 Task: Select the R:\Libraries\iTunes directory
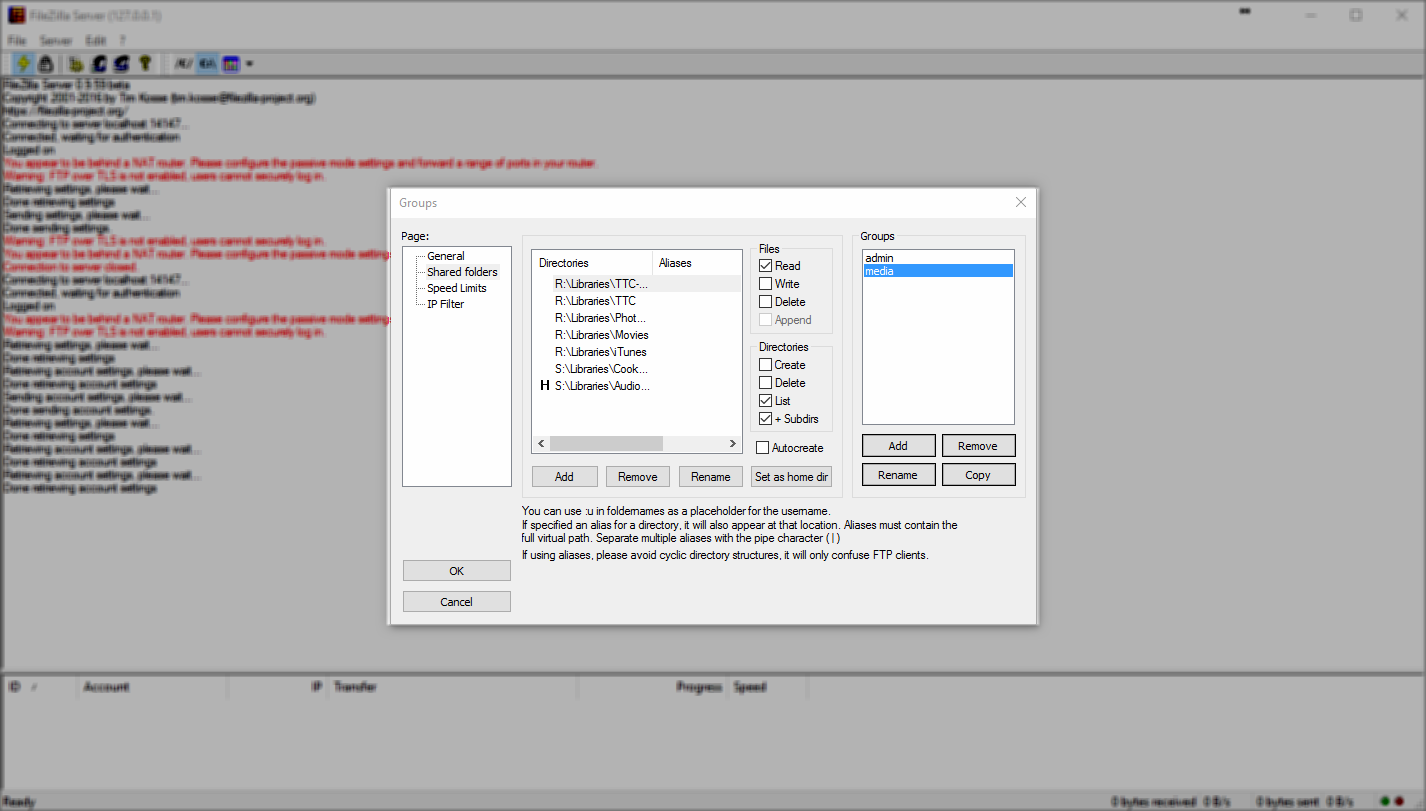637,352
